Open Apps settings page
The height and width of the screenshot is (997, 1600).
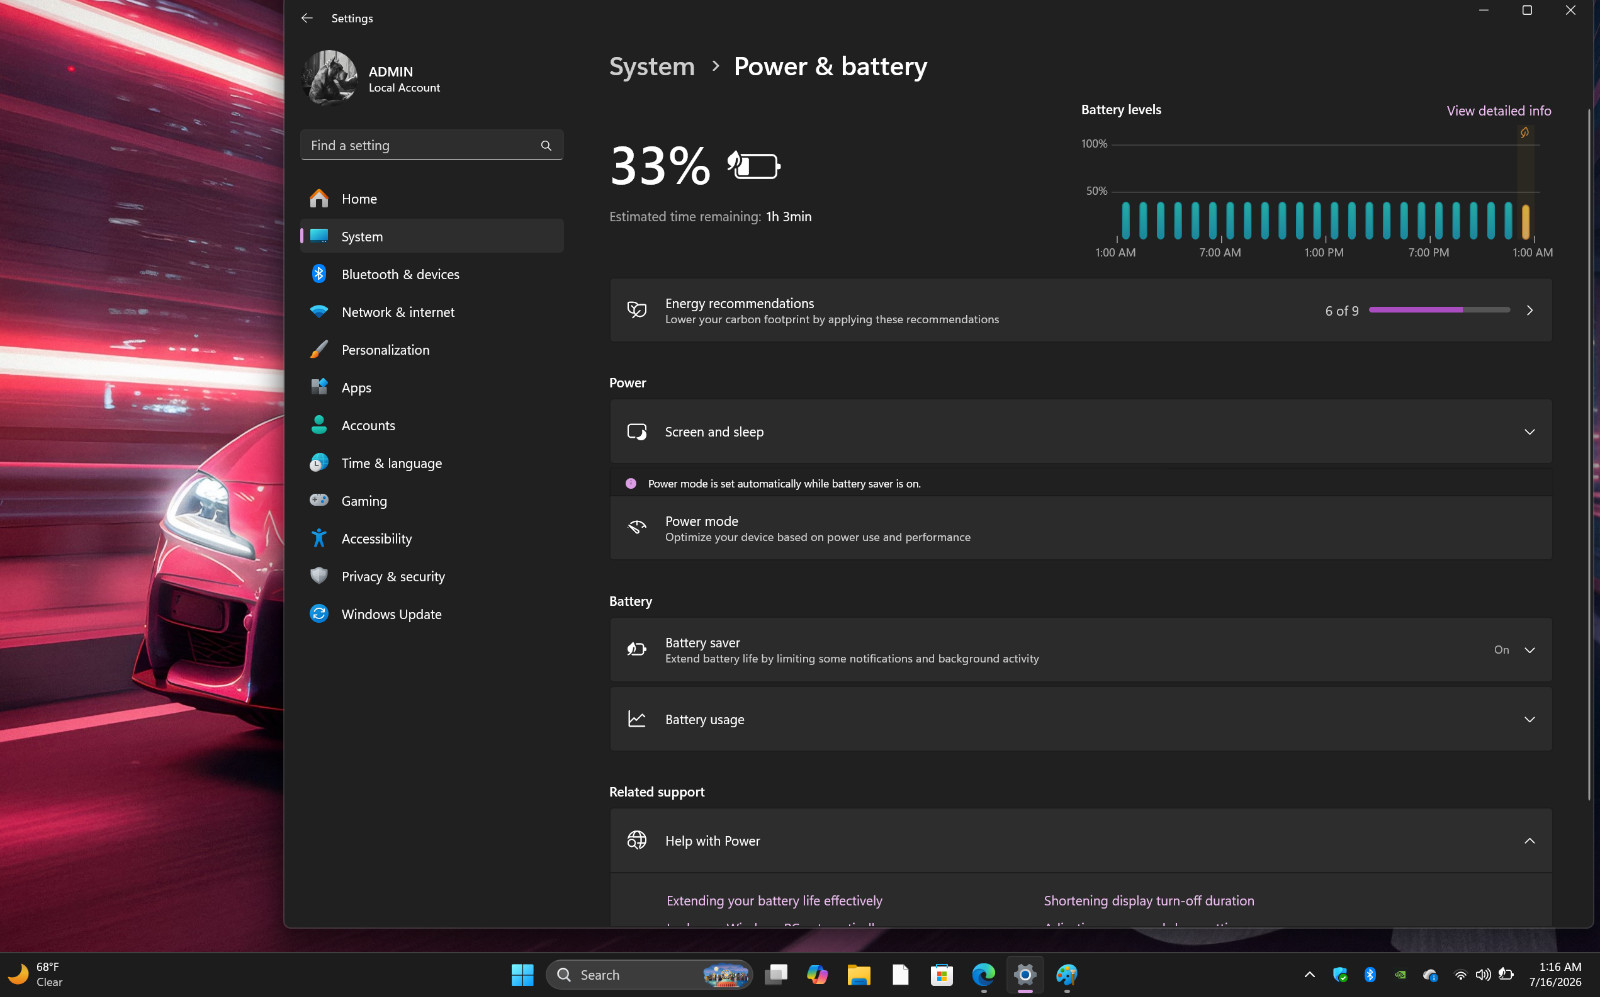click(432, 388)
